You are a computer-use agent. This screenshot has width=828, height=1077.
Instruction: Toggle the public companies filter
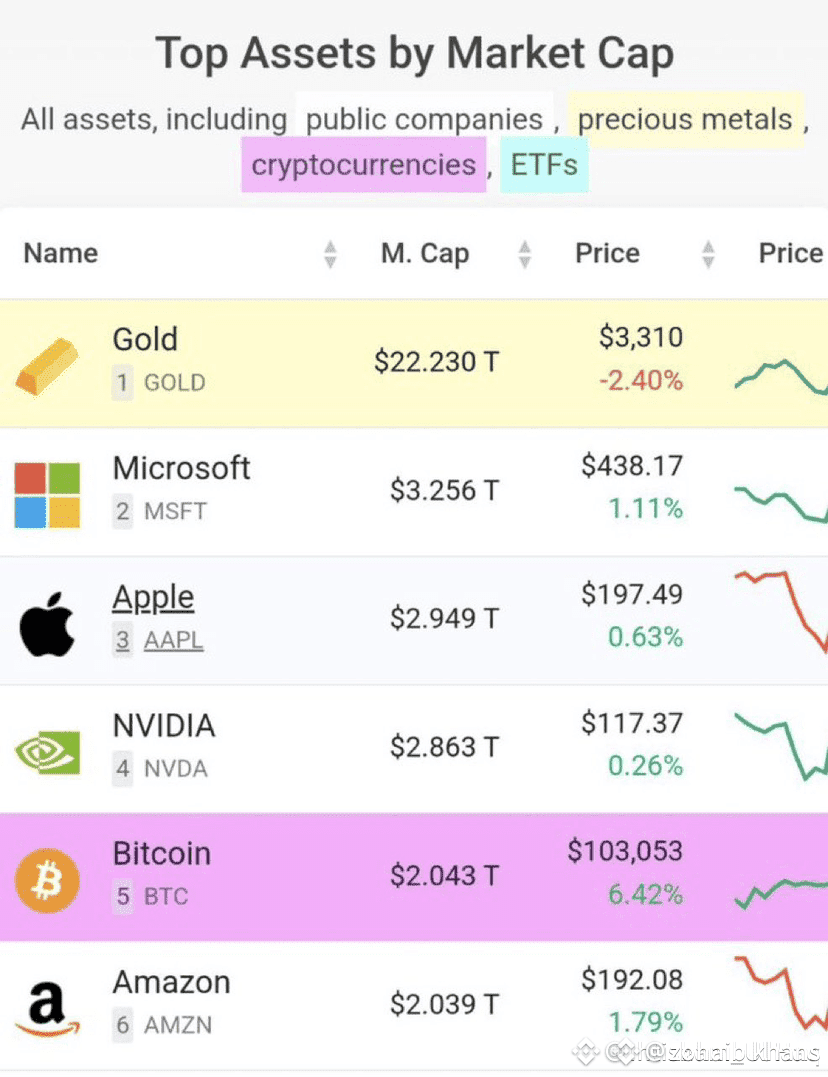425,120
